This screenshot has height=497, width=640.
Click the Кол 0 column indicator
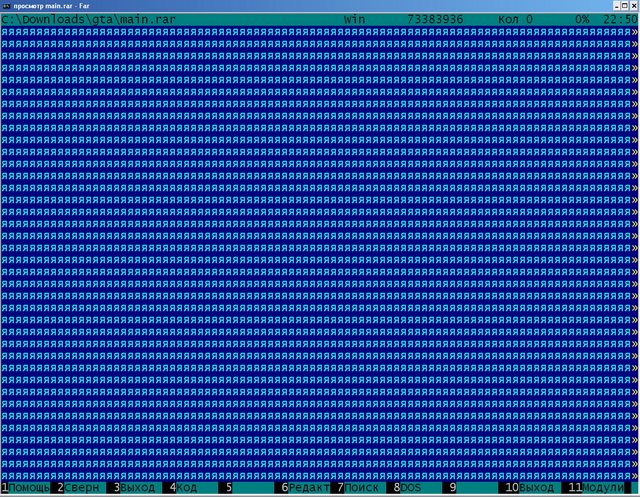tap(516, 19)
